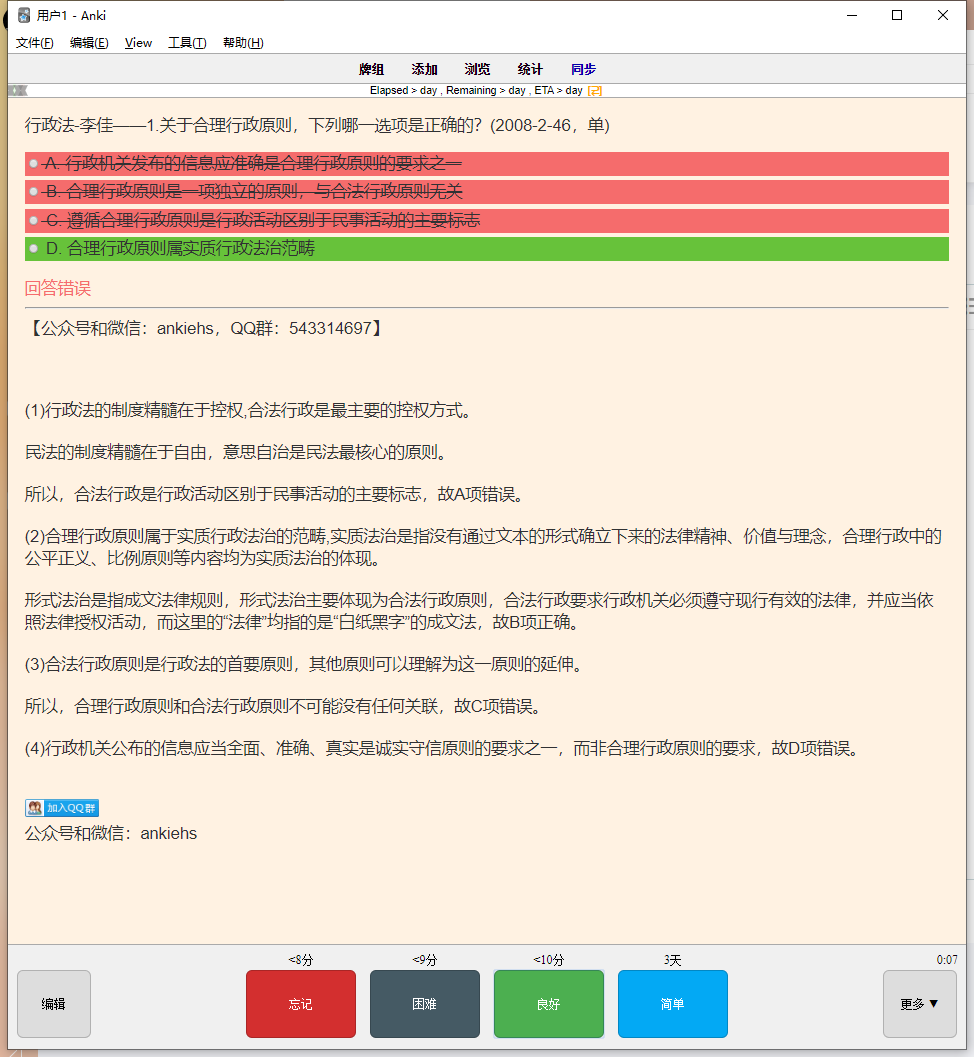The height and width of the screenshot is (1057, 974).
Task: Rate card as 困难
Action: point(425,1004)
